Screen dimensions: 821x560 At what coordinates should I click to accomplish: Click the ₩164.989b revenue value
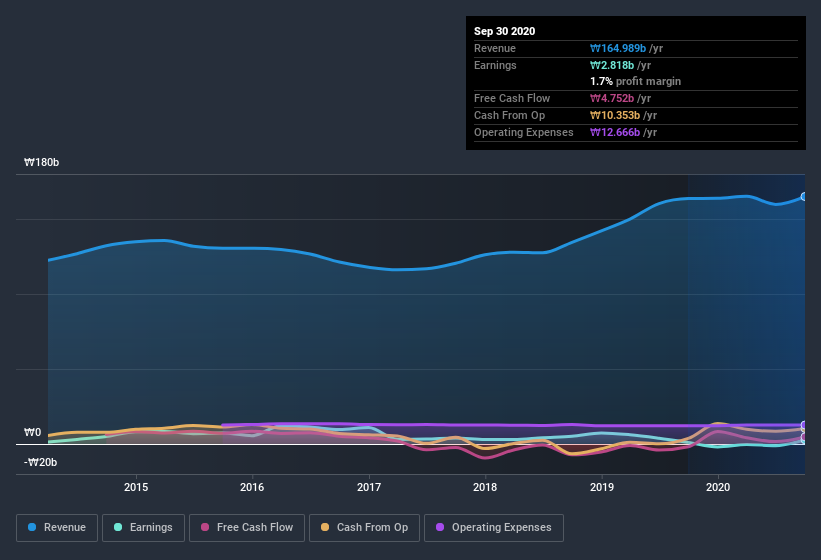pyautogui.click(x=618, y=48)
